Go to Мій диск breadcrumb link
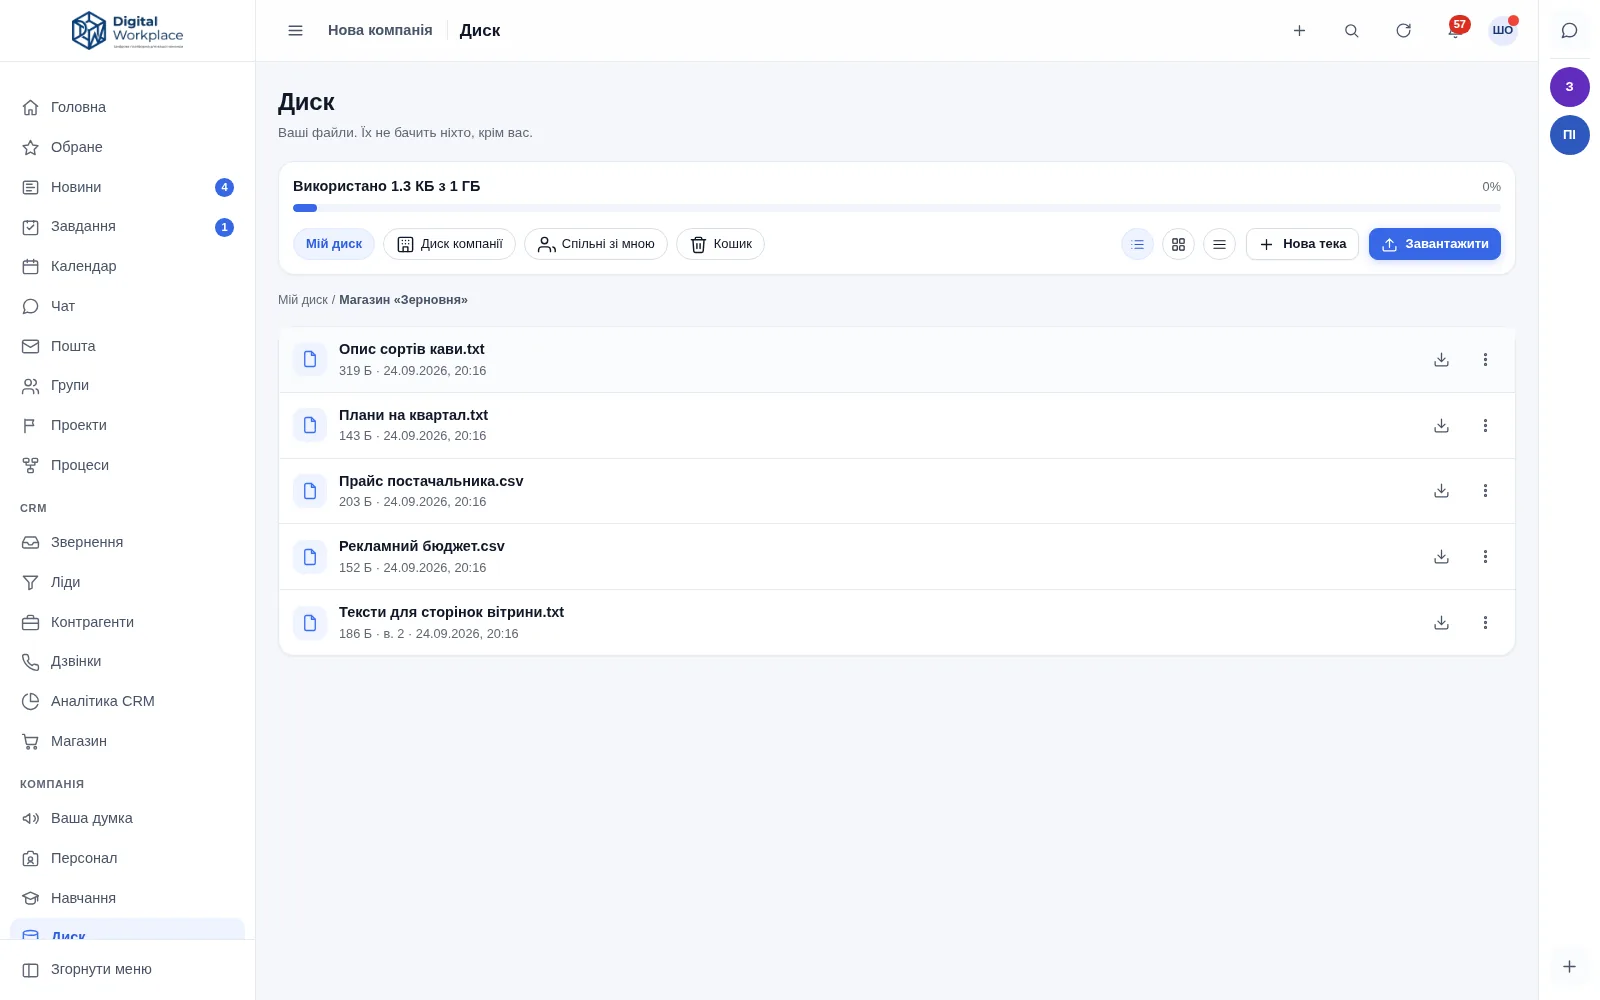Viewport: 1600px width, 1000px height. pos(303,300)
